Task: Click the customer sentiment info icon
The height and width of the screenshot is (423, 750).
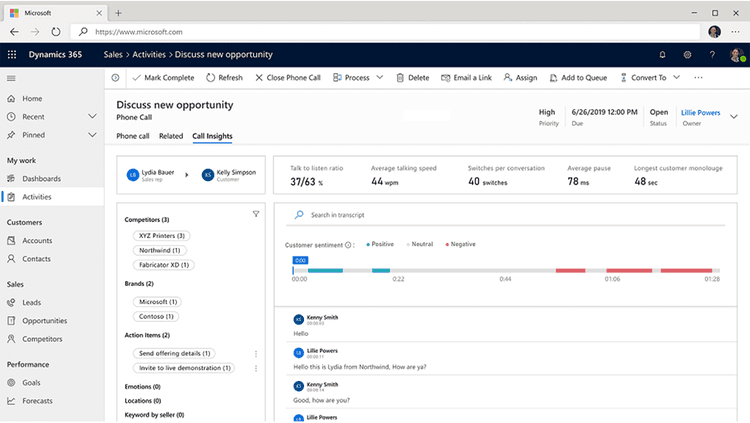Action: coord(348,245)
